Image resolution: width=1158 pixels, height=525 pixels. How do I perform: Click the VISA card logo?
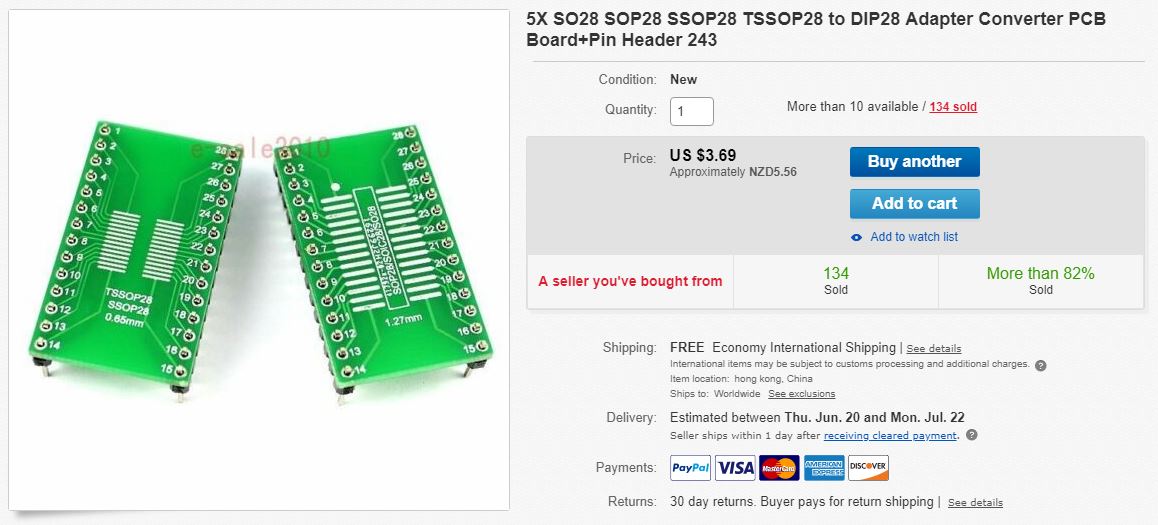pyautogui.click(x=735, y=467)
